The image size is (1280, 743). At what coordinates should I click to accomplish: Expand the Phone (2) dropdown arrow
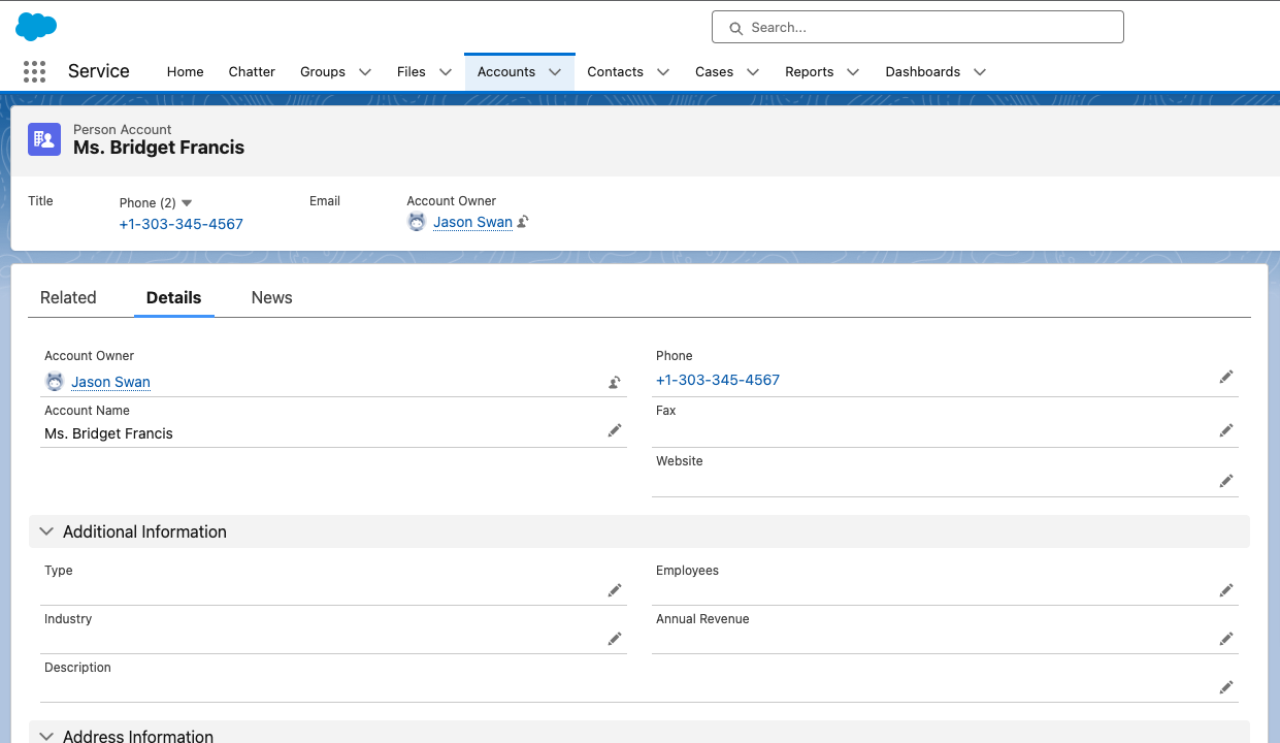pyautogui.click(x=186, y=203)
